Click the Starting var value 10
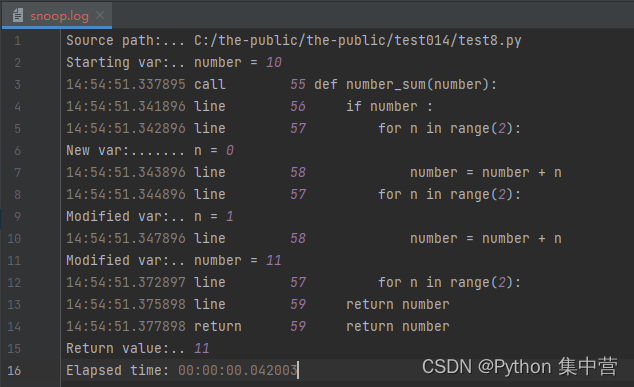Image resolution: width=634 pixels, height=387 pixels. [x=274, y=62]
